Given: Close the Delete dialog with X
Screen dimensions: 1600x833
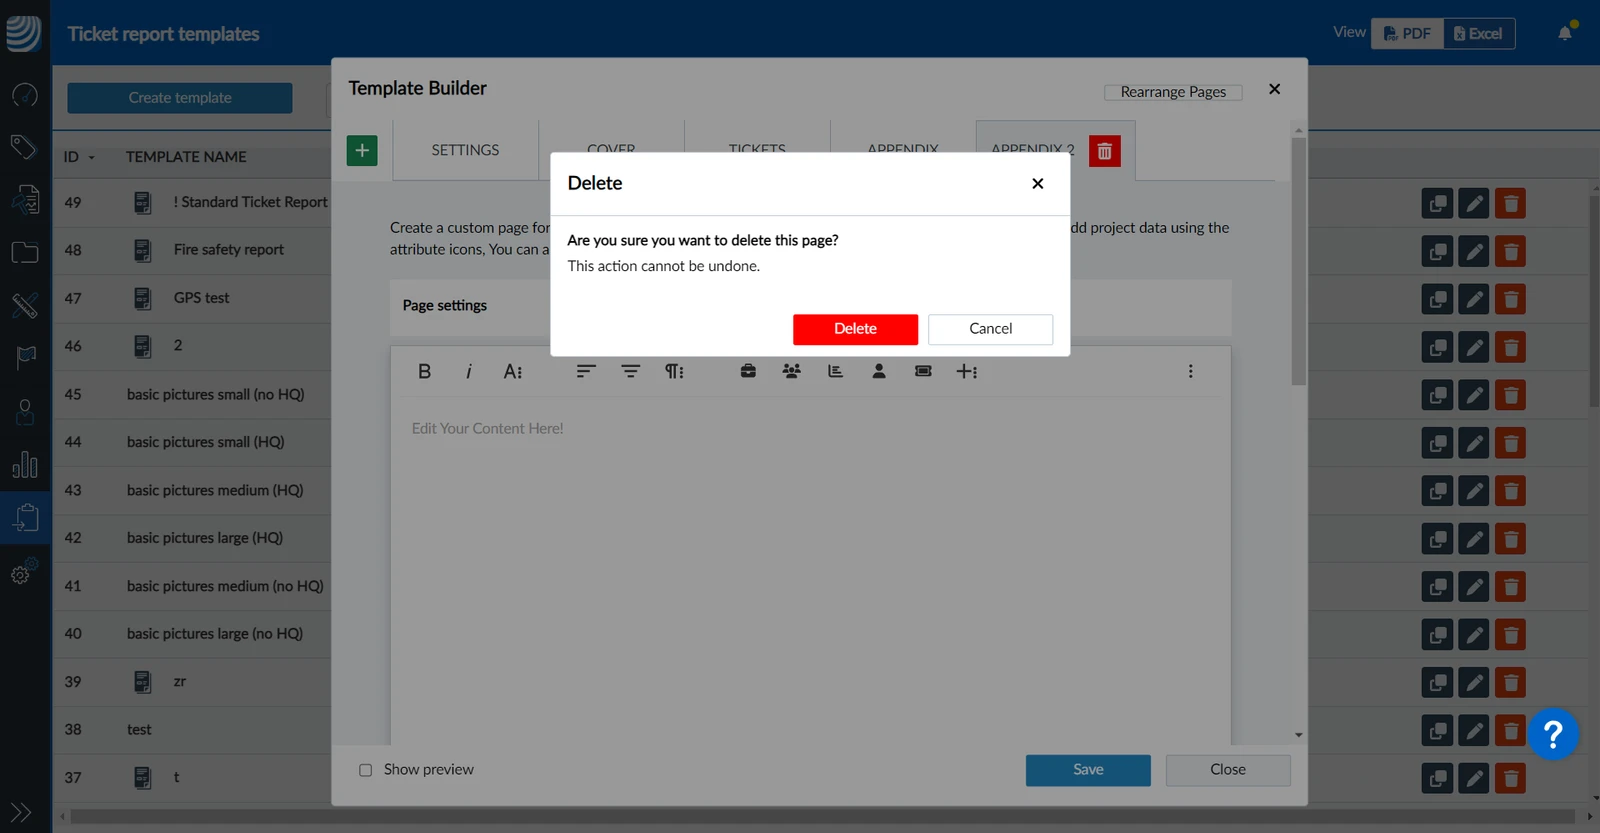Looking at the screenshot, I should [1037, 183].
